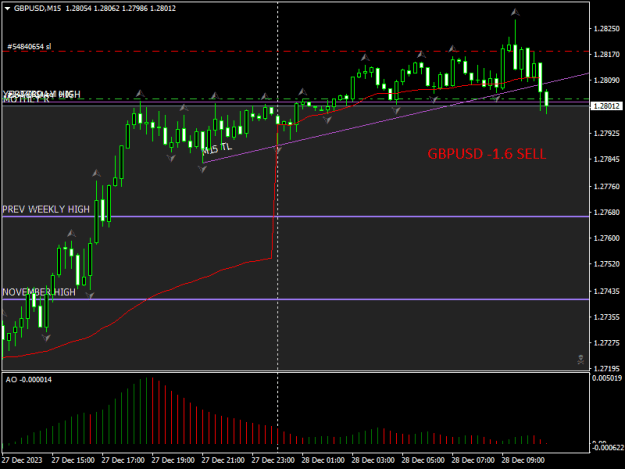This screenshot has height=469, width=625.
Task: Open the chart menu triangle beside GBPUSD,M15
Action: tap(7, 8)
